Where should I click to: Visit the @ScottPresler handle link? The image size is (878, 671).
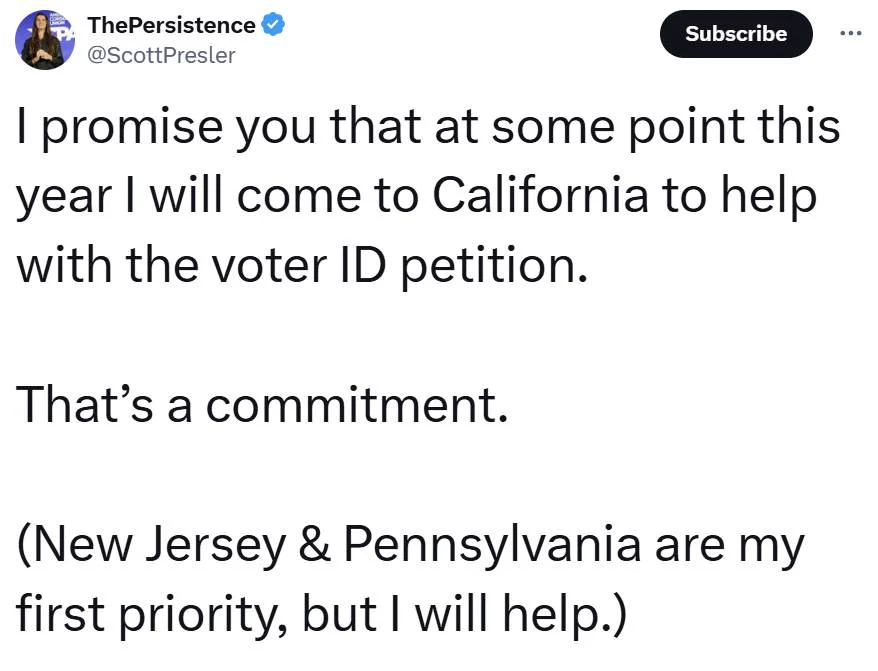pyautogui.click(x=162, y=55)
